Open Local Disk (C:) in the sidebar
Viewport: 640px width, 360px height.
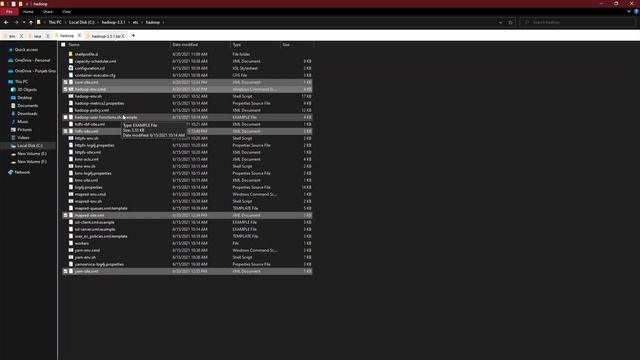pos(30,146)
